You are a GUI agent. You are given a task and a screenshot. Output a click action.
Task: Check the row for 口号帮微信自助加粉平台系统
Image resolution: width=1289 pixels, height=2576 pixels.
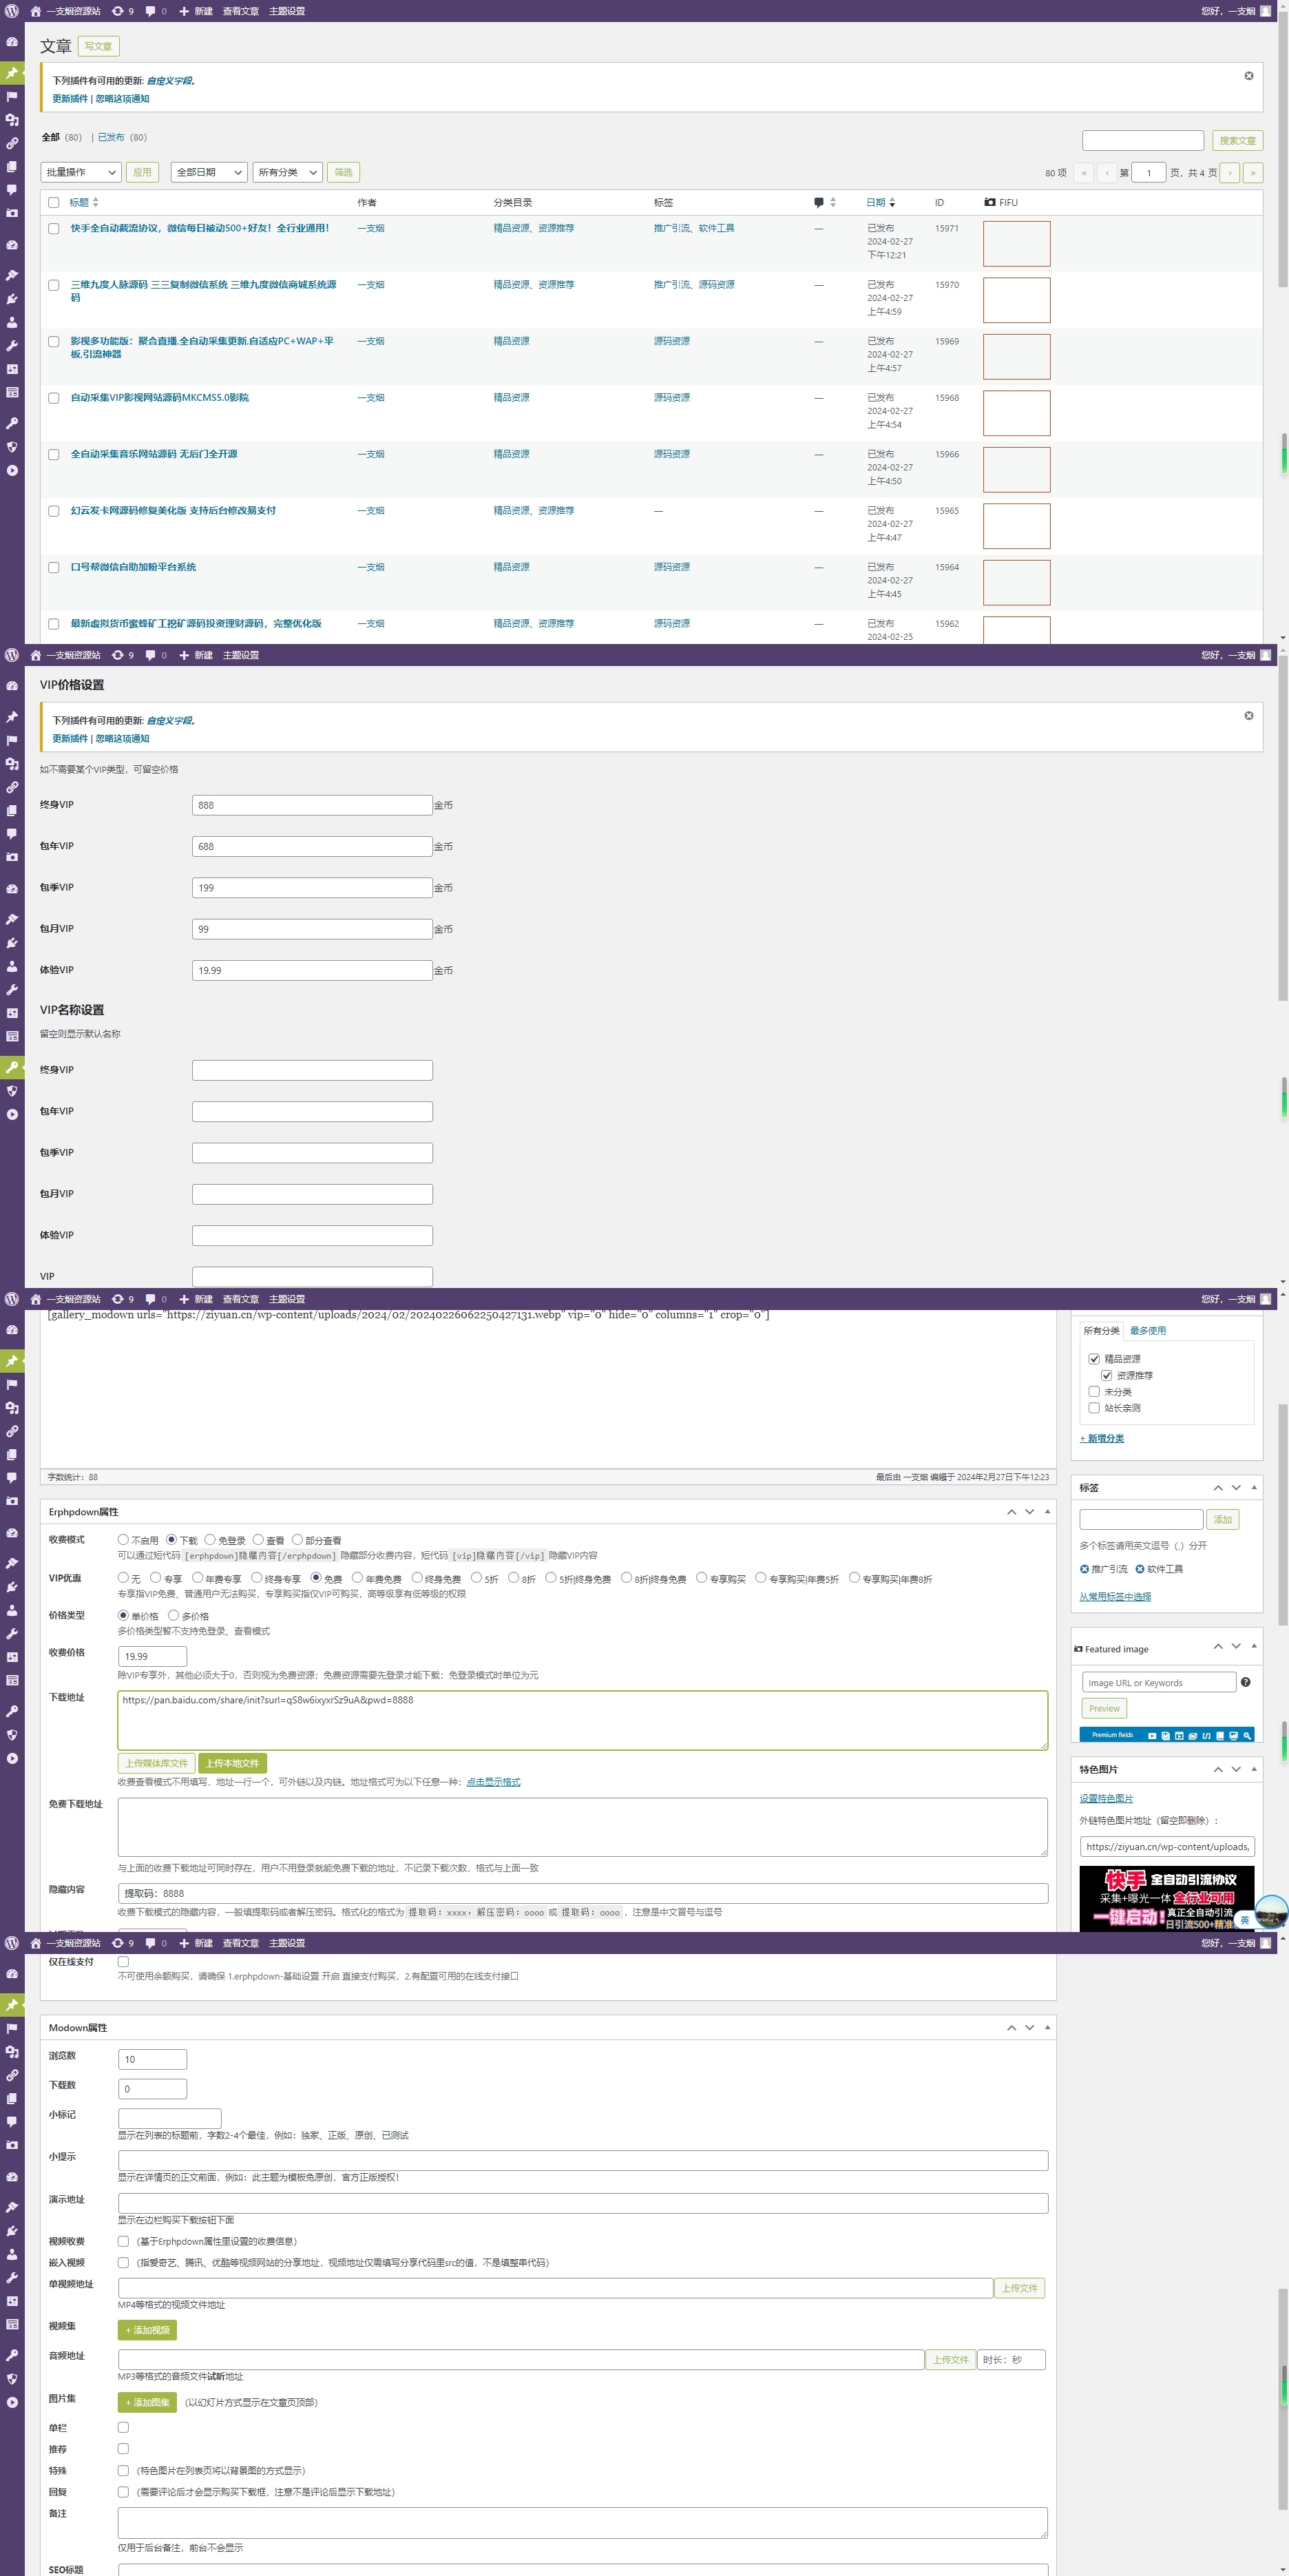click(54, 567)
